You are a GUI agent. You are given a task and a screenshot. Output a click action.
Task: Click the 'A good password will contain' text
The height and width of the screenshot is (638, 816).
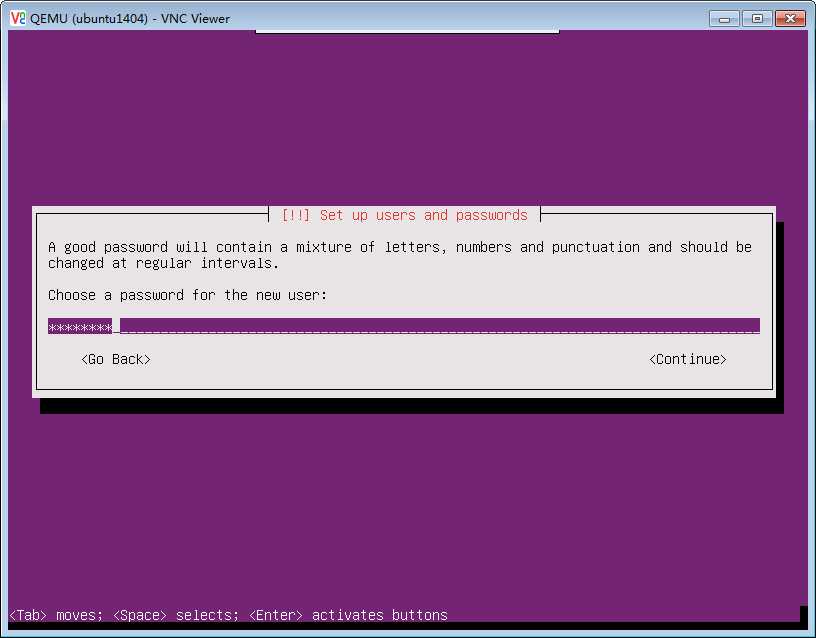[160, 247]
